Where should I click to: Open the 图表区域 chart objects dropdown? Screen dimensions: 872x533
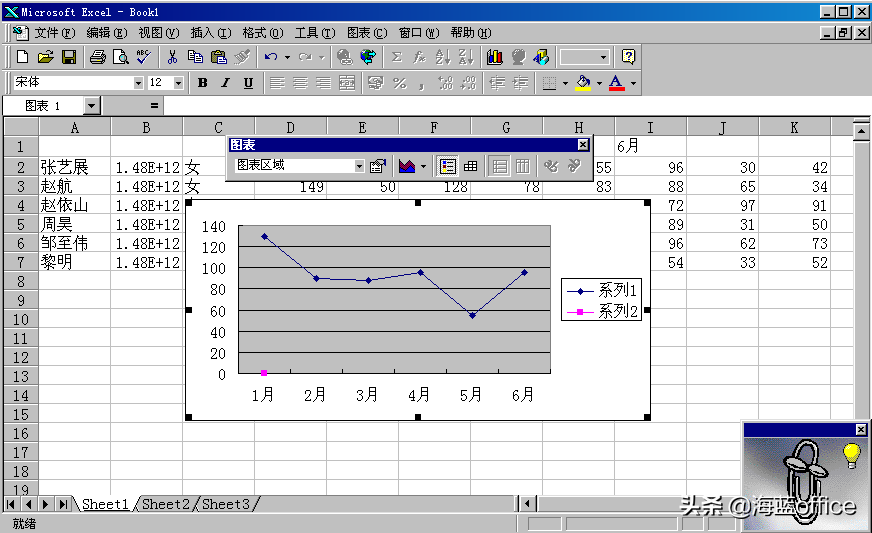[x=359, y=166]
